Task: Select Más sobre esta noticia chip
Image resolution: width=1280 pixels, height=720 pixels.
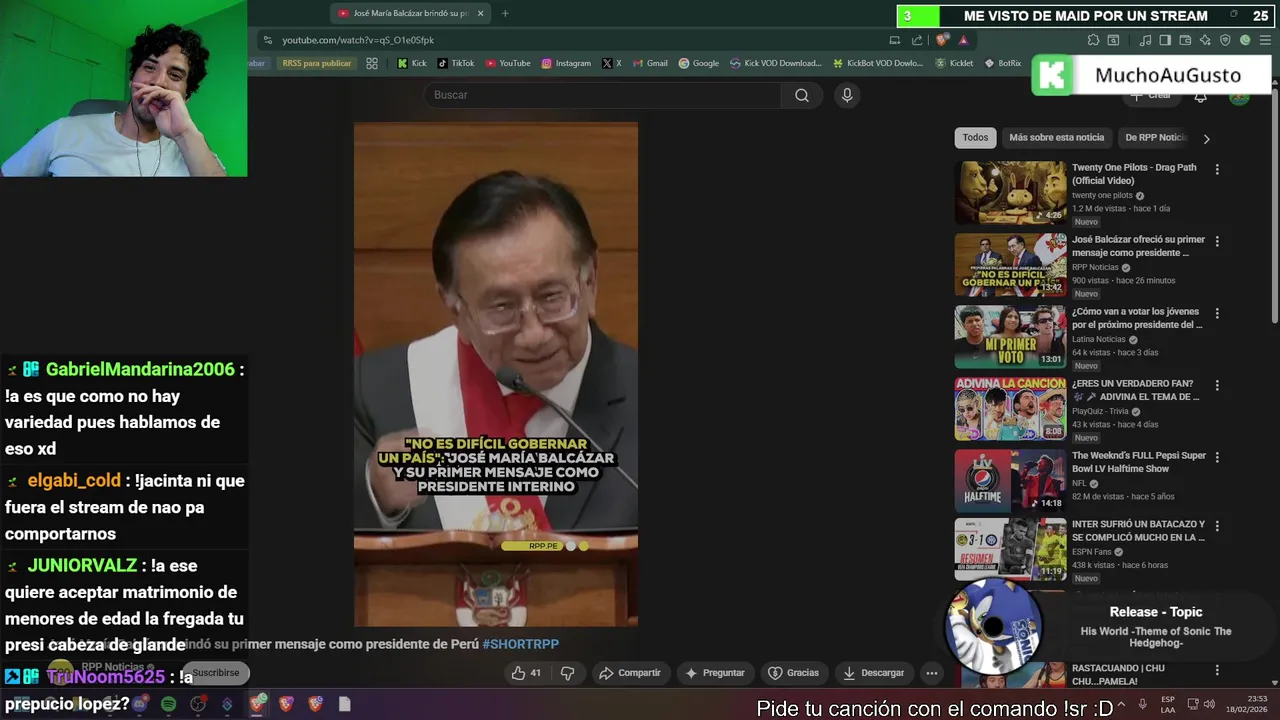Action: (x=1056, y=138)
